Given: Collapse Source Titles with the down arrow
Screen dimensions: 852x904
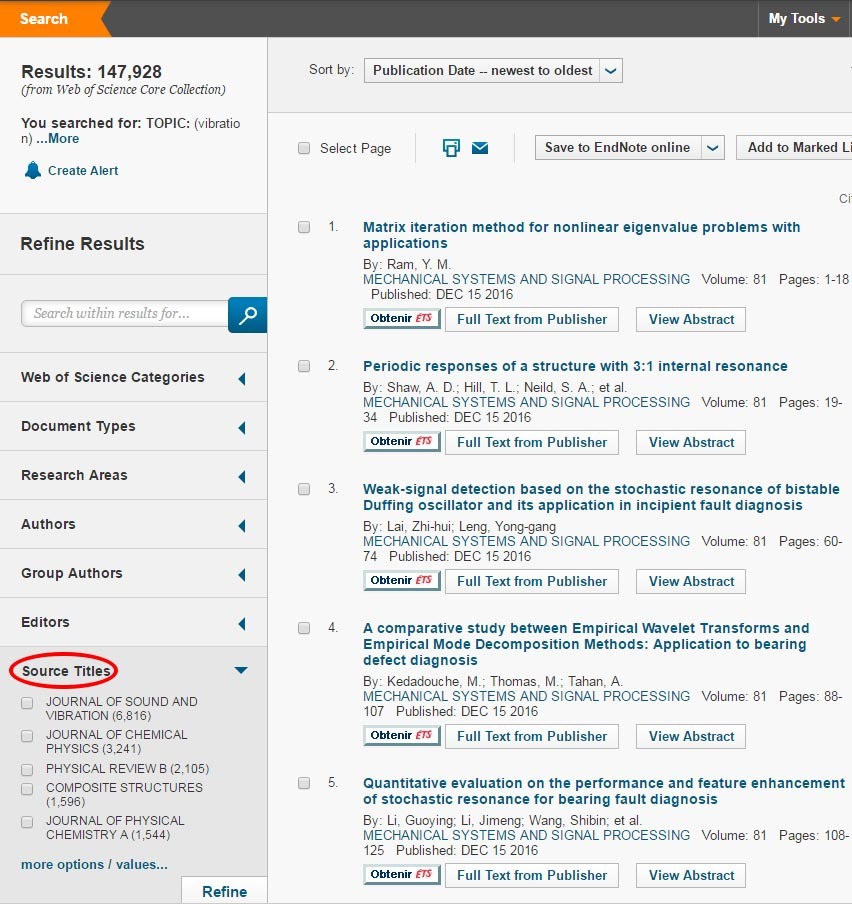Looking at the screenshot, I should click(240, 671).
